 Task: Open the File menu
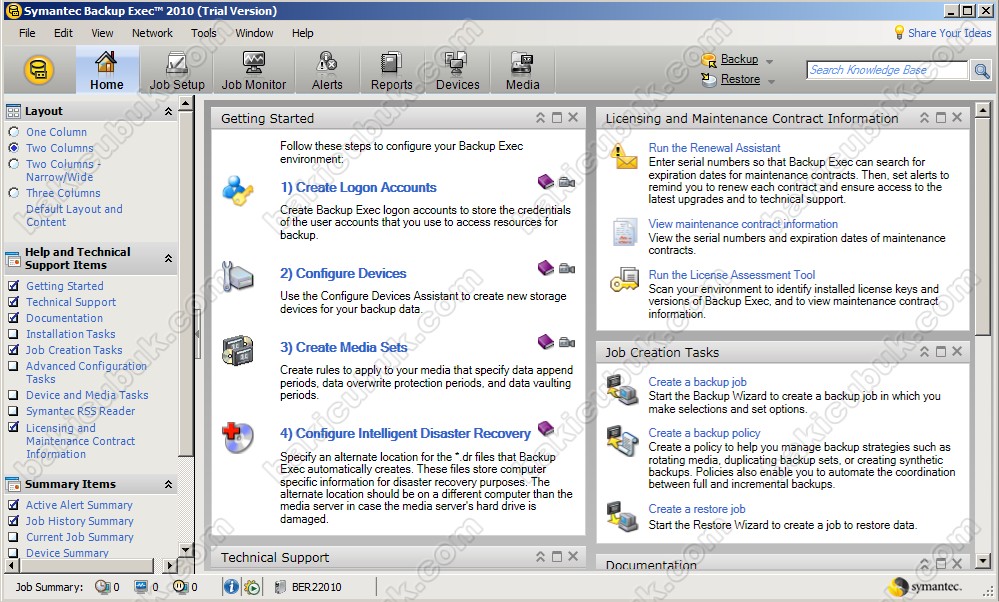(x=27, y=33)
